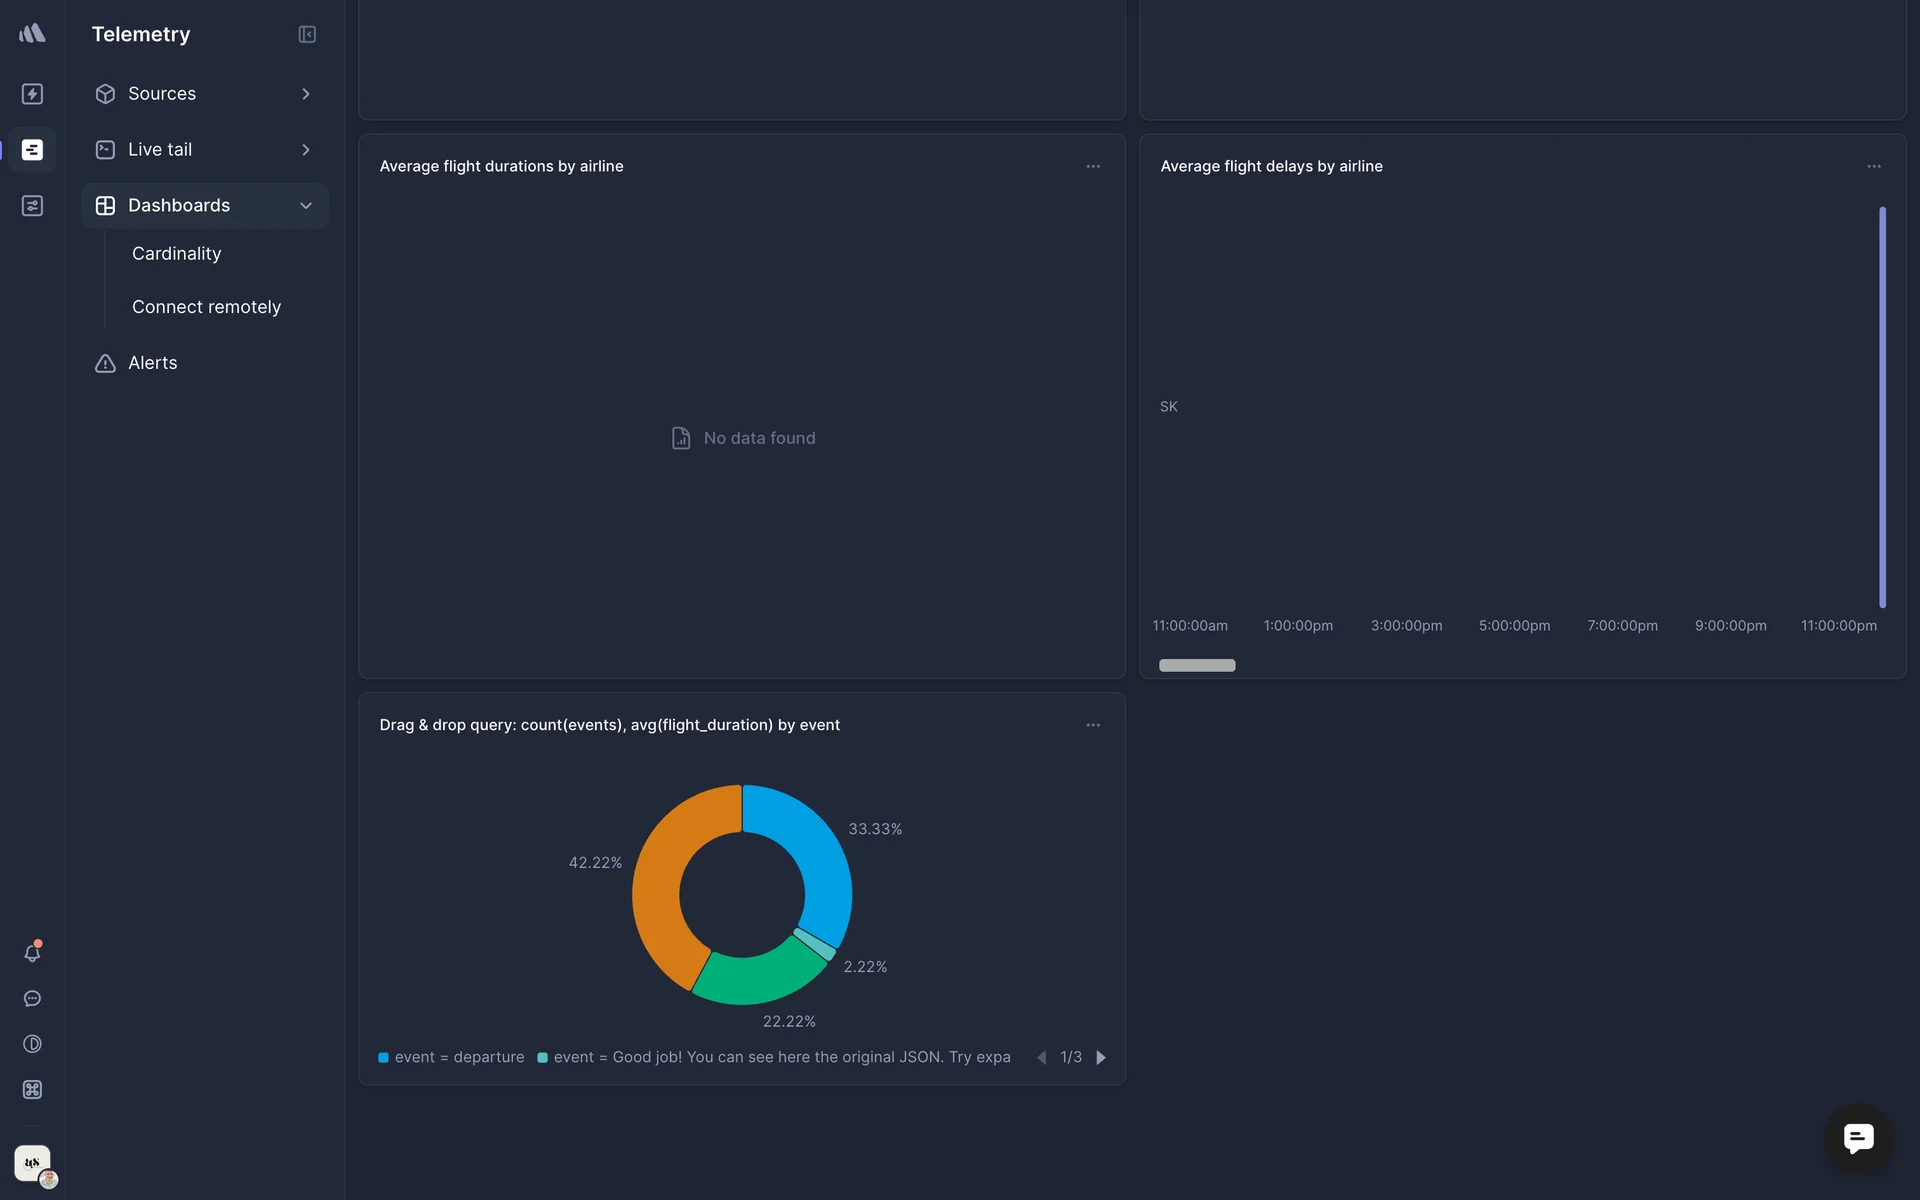The image size is (1920, 1200).
Task: Collapse the Dashboards section
Action: pyautogui.click(x=306, y=206)
